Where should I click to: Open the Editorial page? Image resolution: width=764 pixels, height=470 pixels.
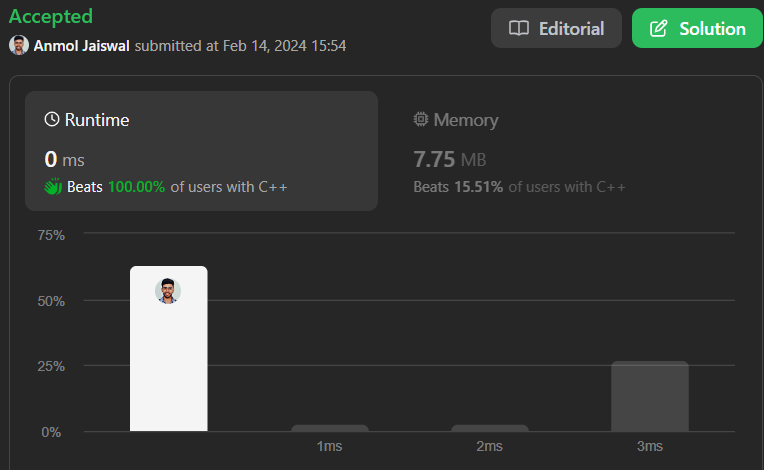coord(556,28)
